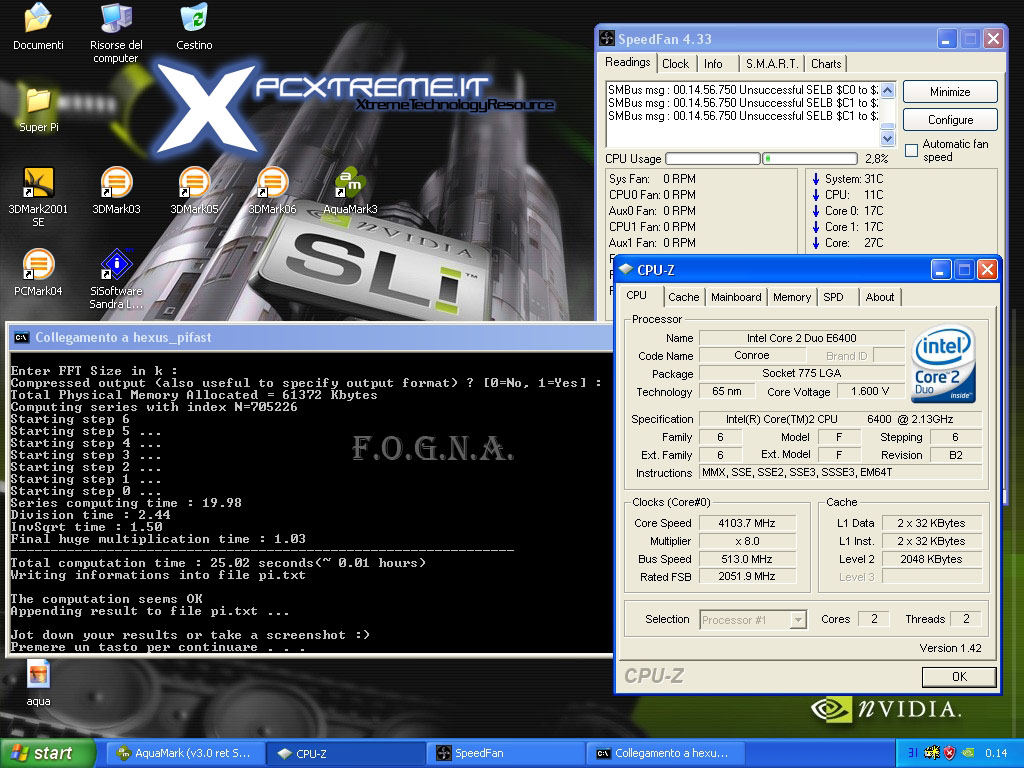Click SpeedFan Minimize button
This screenshot has height=768, width=1024.
click(950, 92)
